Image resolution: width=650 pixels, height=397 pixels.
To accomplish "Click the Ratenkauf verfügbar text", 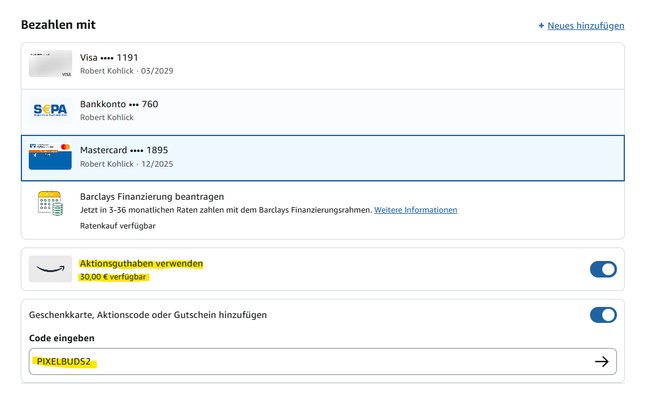I will point(118,226).
